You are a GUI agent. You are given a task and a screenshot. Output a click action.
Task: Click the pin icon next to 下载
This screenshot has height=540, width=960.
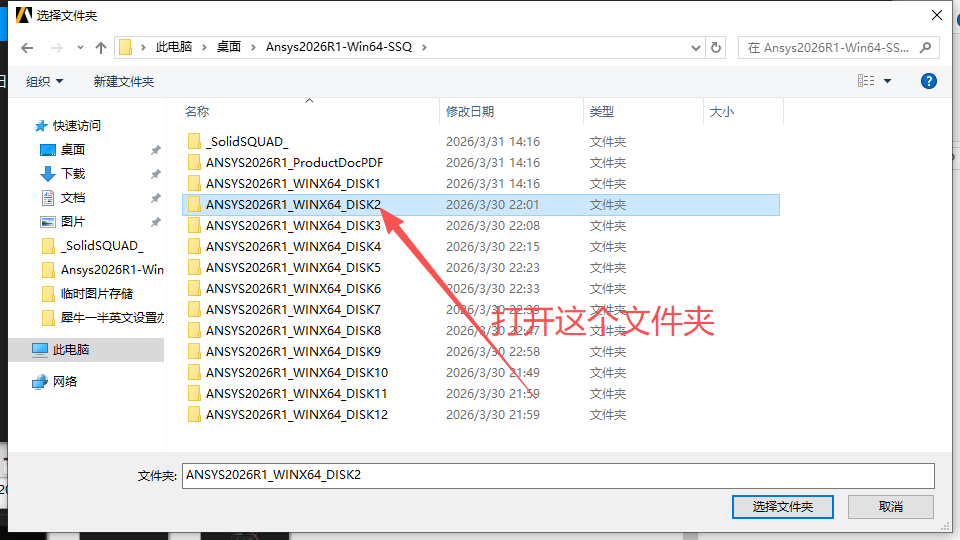156,174
